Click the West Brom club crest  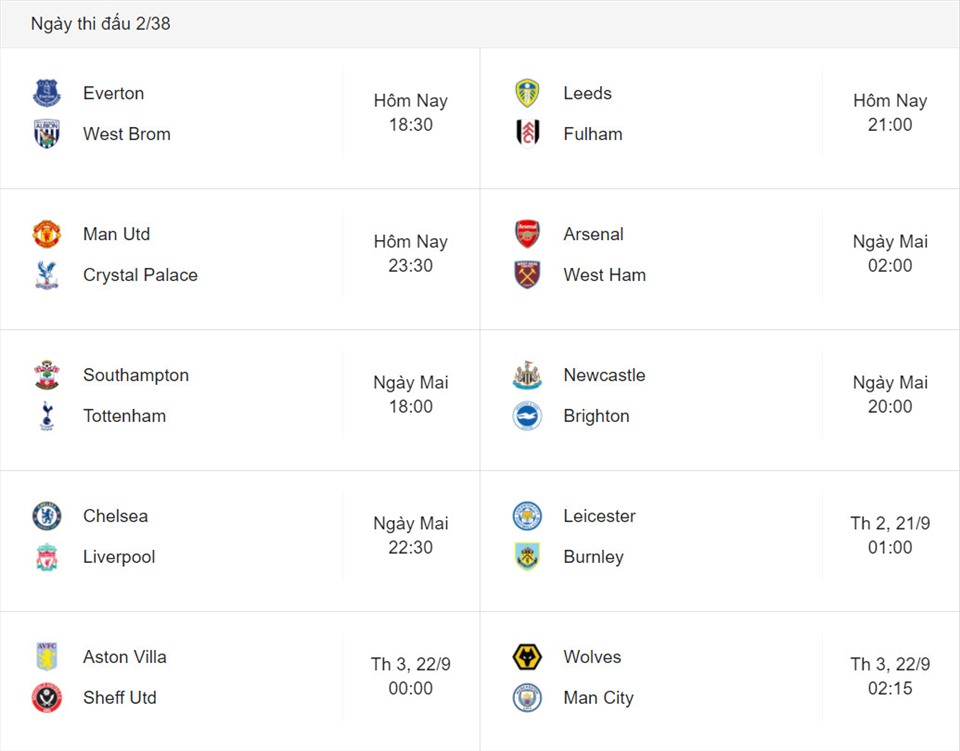tap(47, 133)
